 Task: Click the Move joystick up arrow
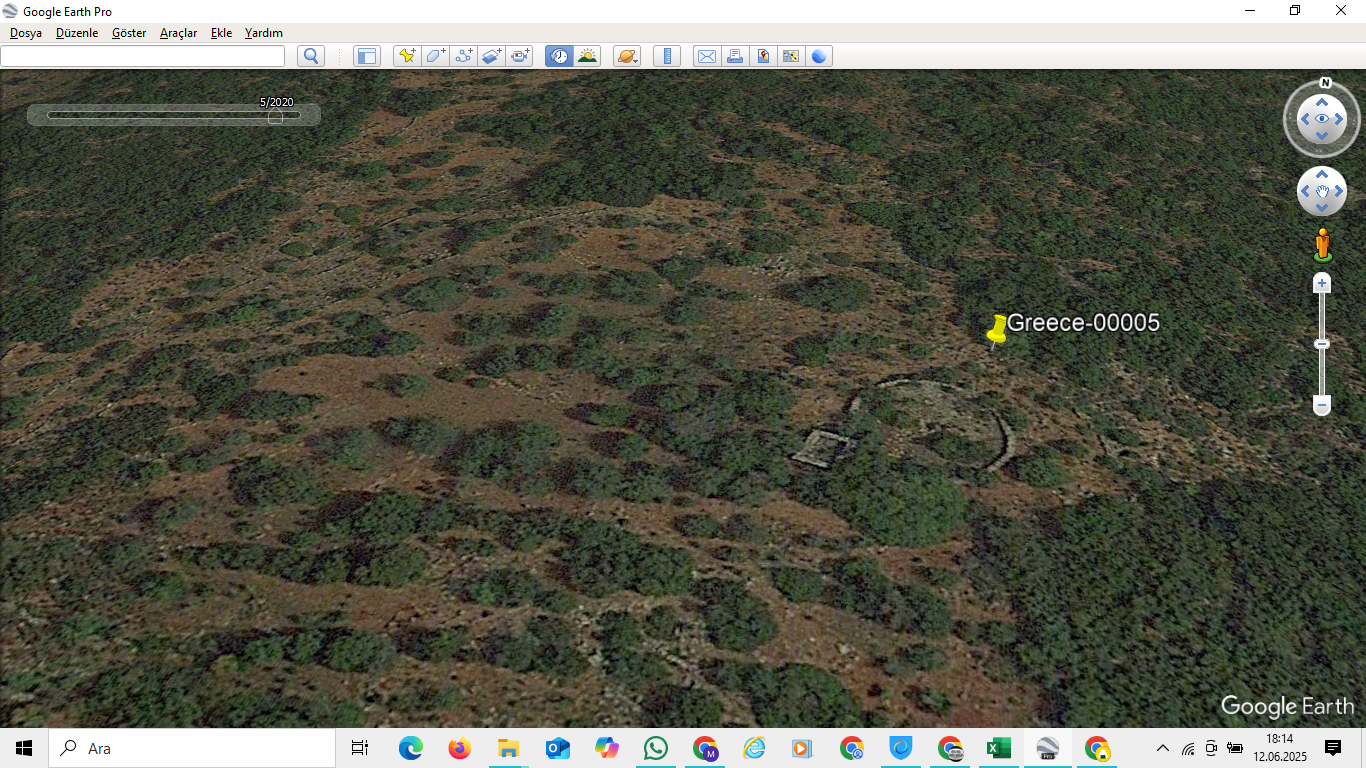pos(1322,174)
